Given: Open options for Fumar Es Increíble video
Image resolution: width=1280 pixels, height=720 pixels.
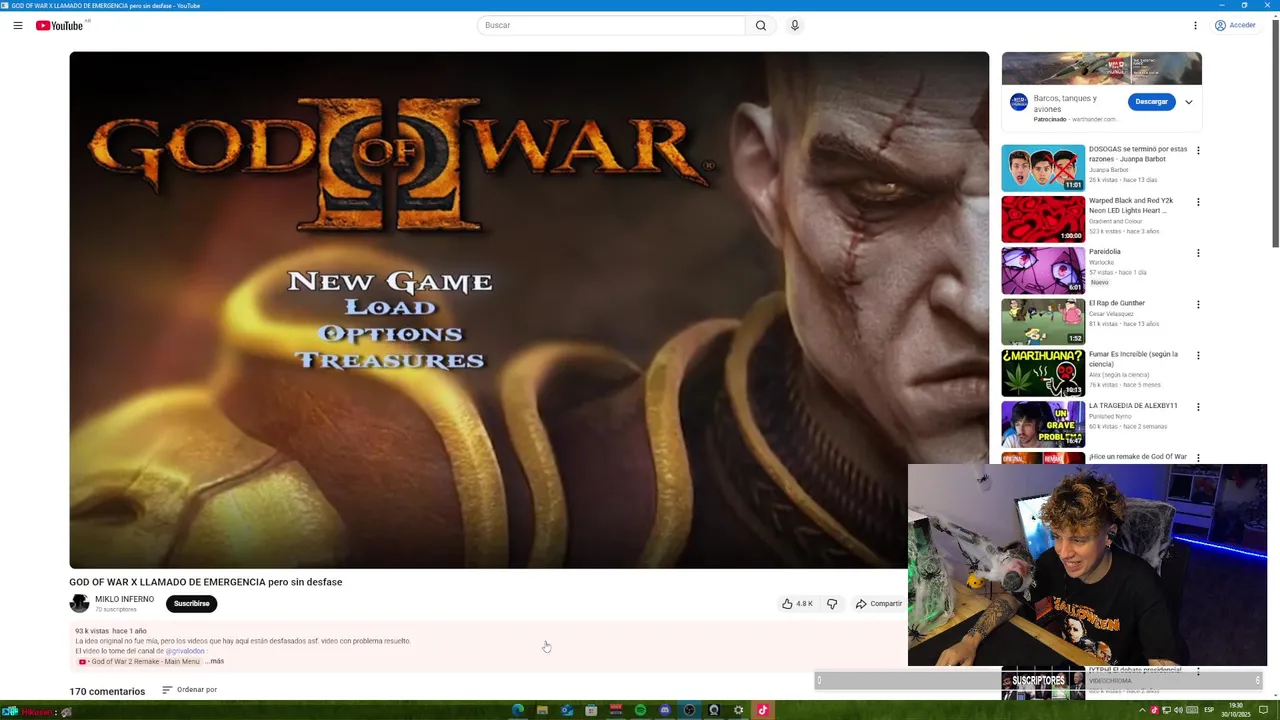Looking at the screenshot, I should click(1198, 356).
